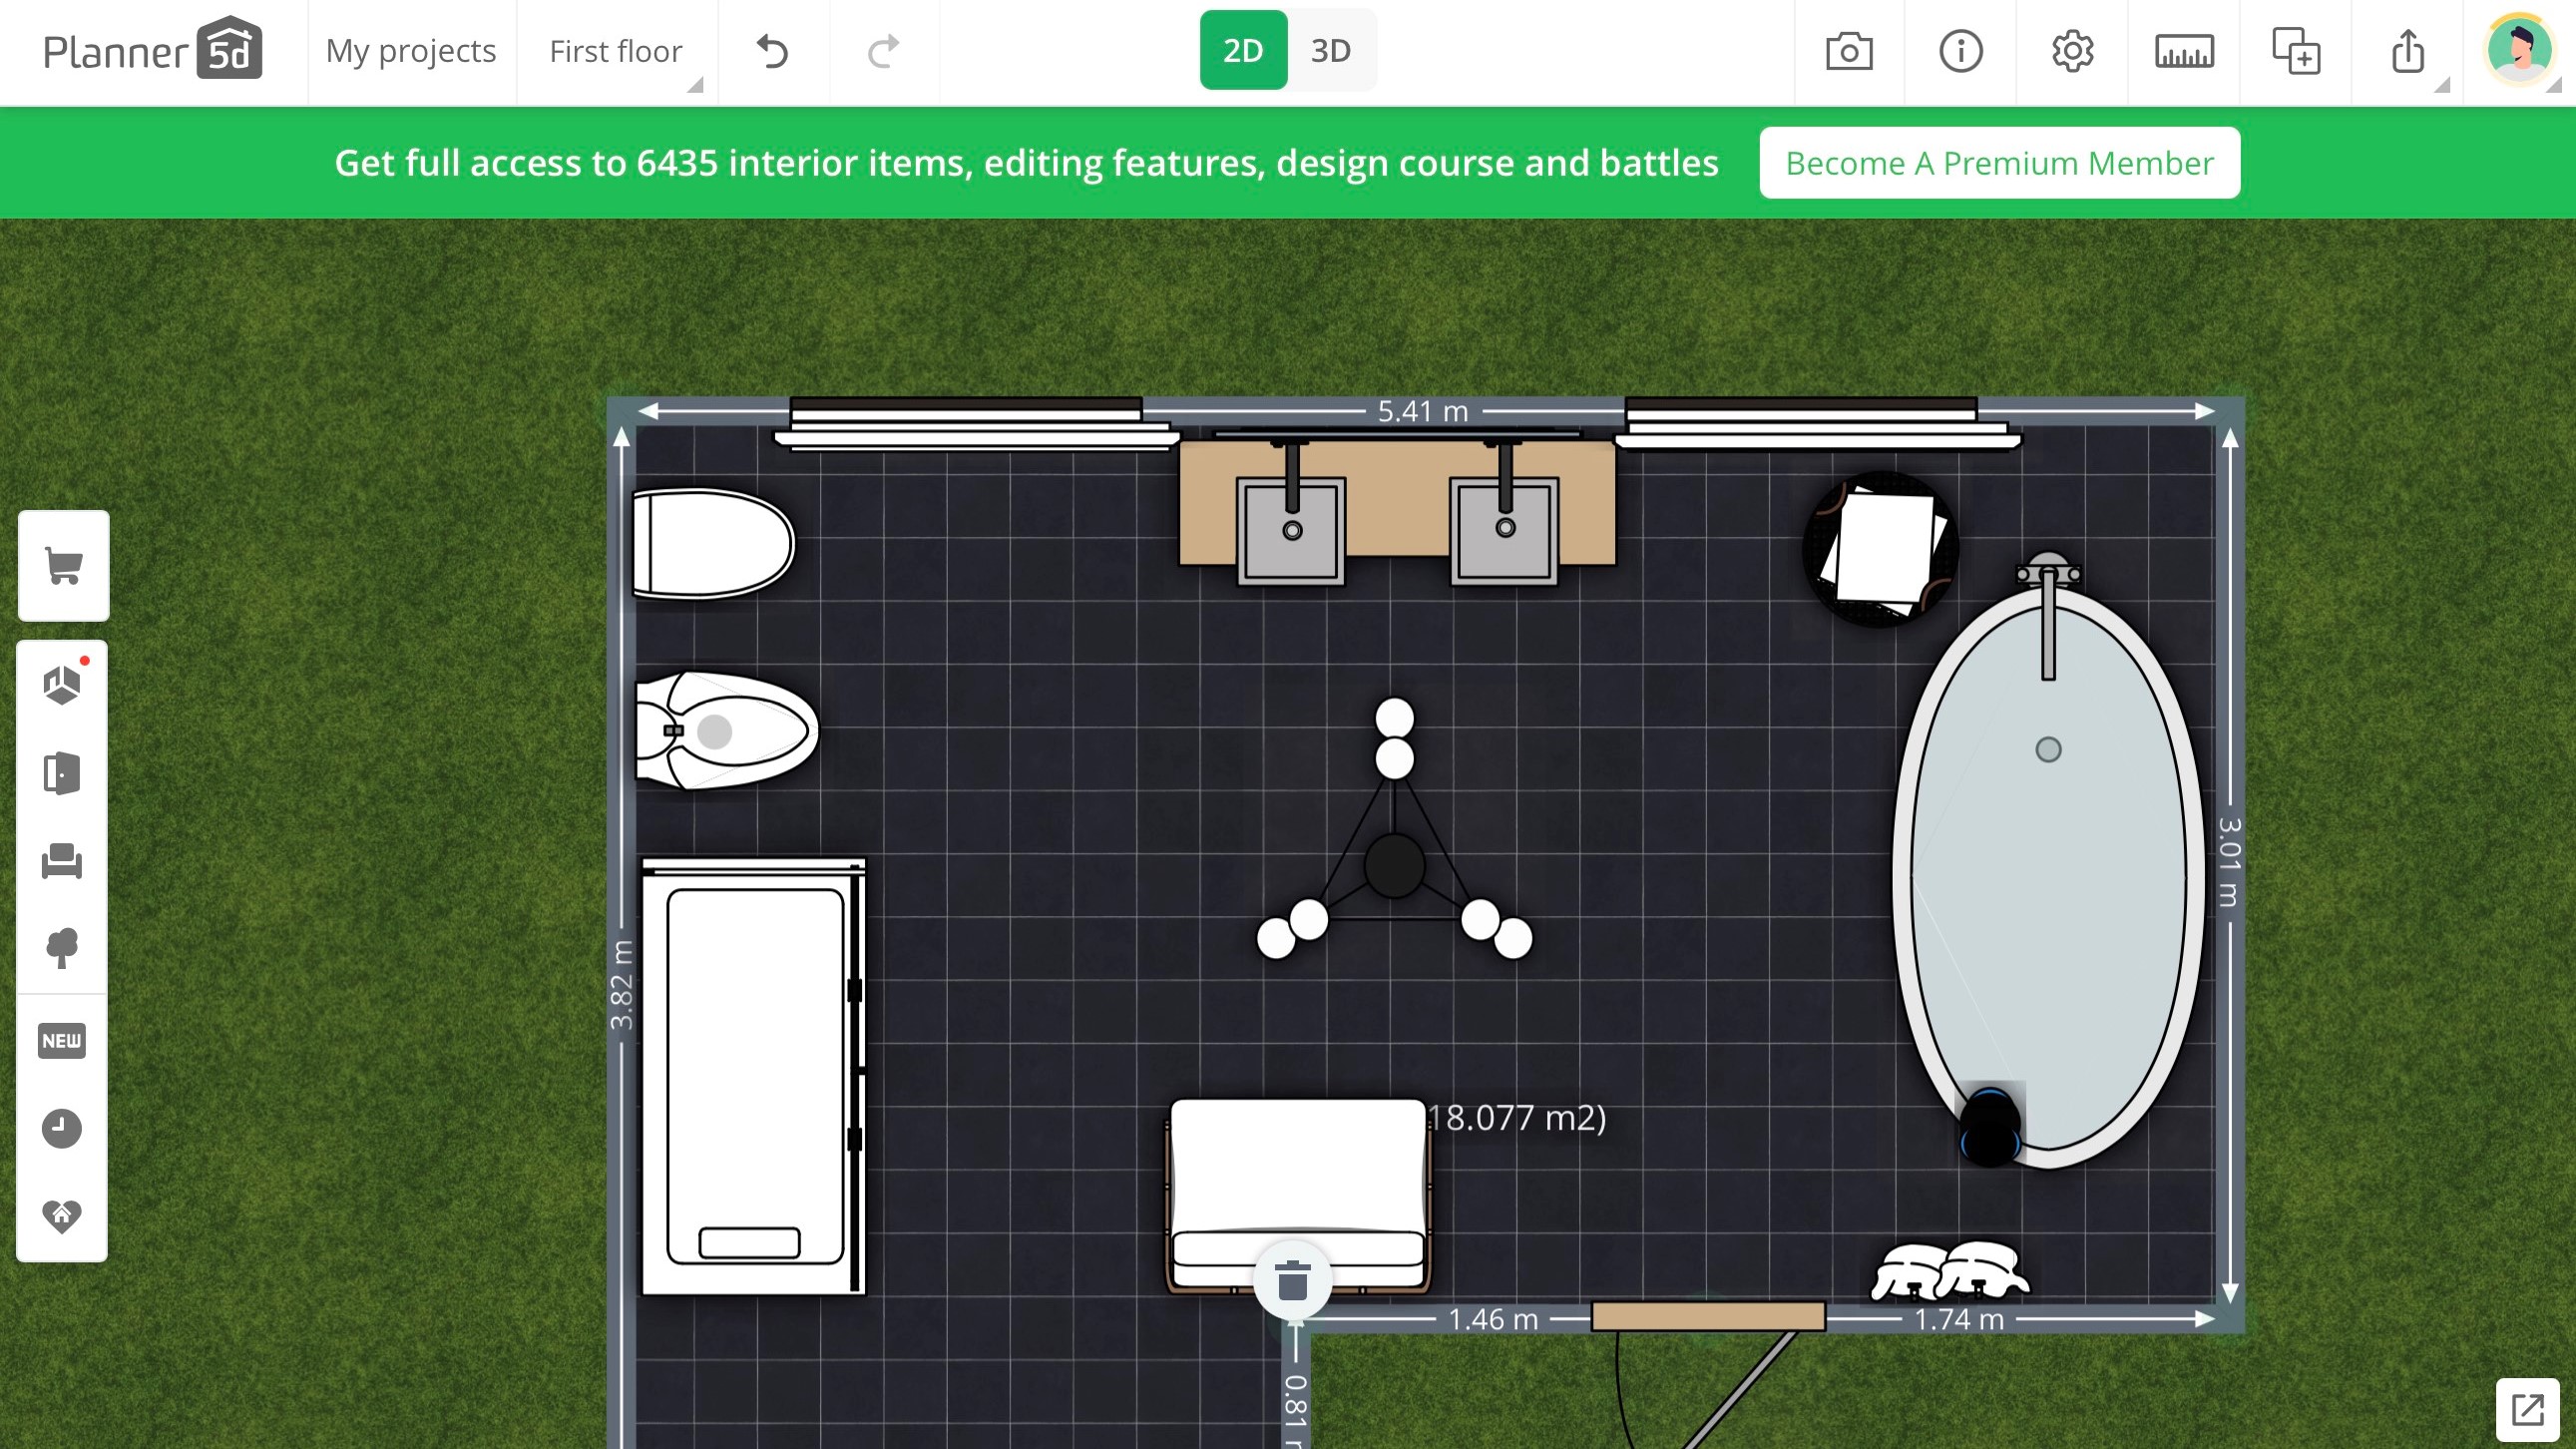The height and width of the screenshot is (1449, 2576).
Task: Access the new features panel
Action: point(62,1039)
